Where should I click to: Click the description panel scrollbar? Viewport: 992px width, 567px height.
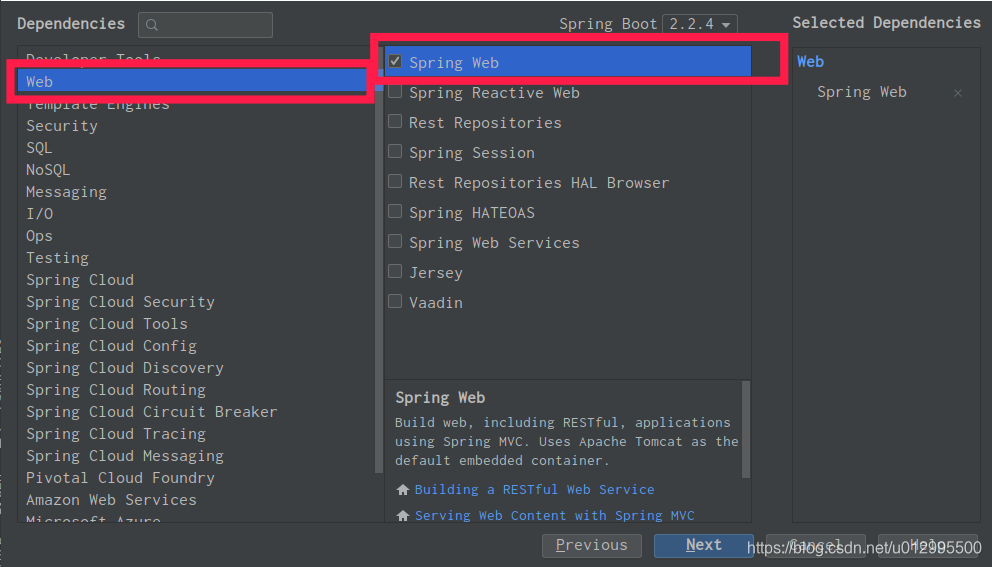click(746, 429)
